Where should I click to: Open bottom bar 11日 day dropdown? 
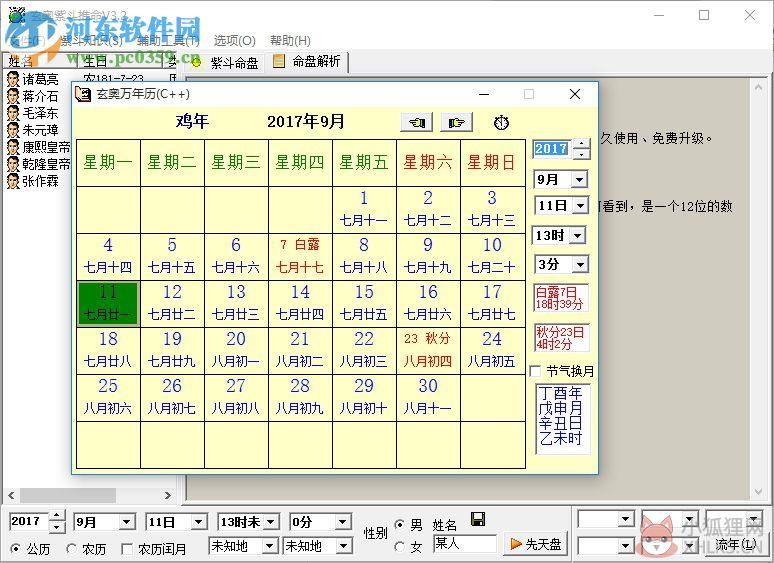click(198, 522)
